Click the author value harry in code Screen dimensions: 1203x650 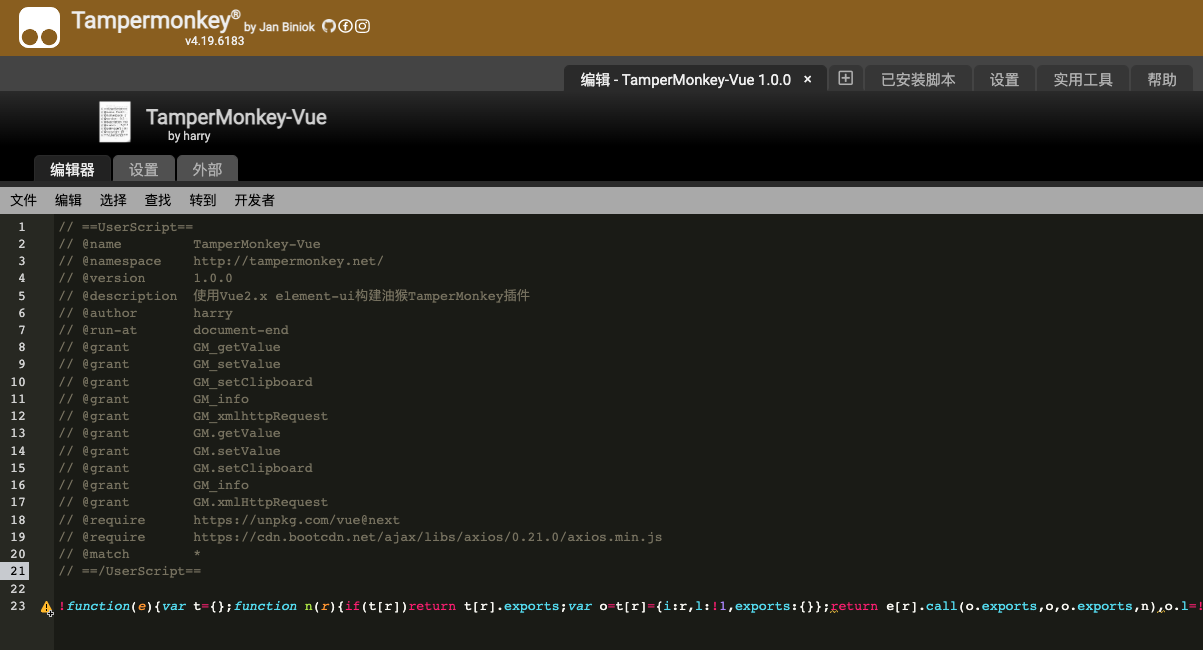coord(213,313)
